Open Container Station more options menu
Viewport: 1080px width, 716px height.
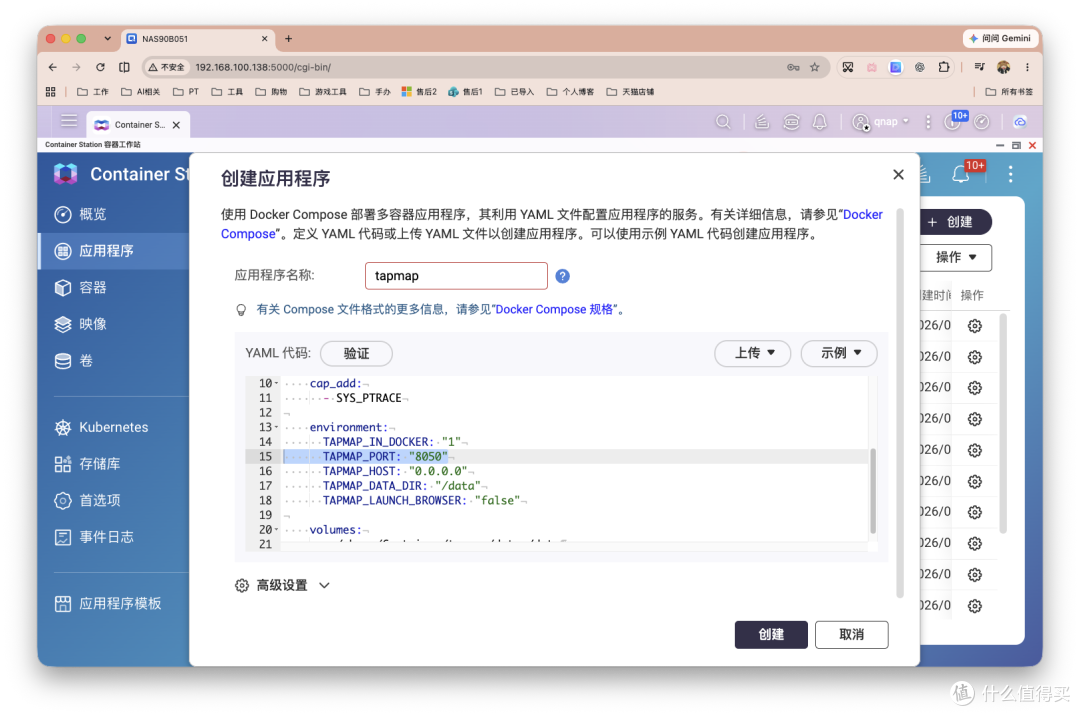(1010, 175)
